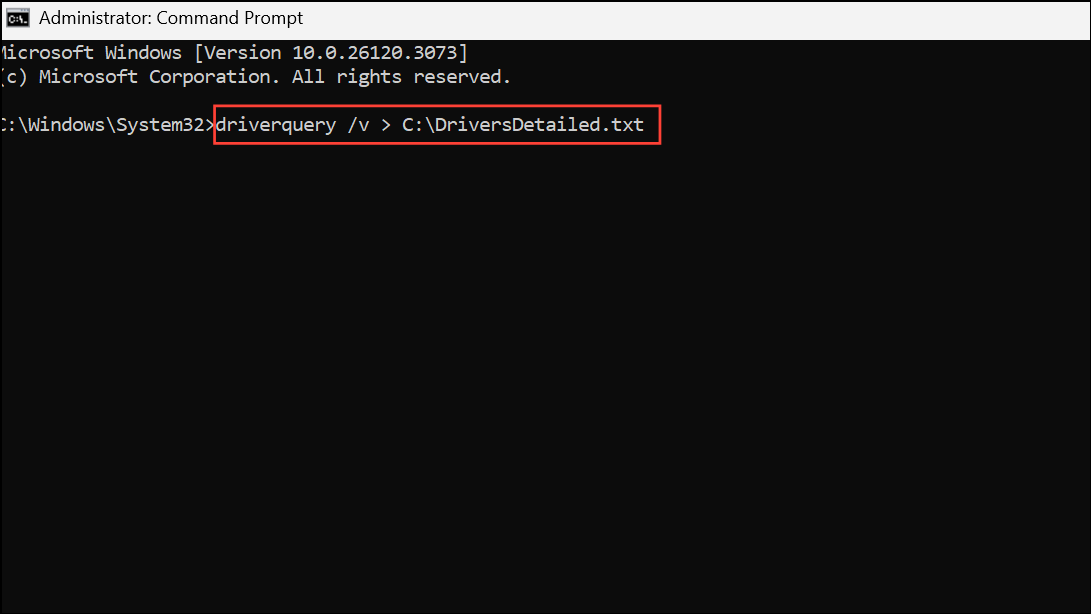
Task: Click inside the black console area
Action: point(545,350)
